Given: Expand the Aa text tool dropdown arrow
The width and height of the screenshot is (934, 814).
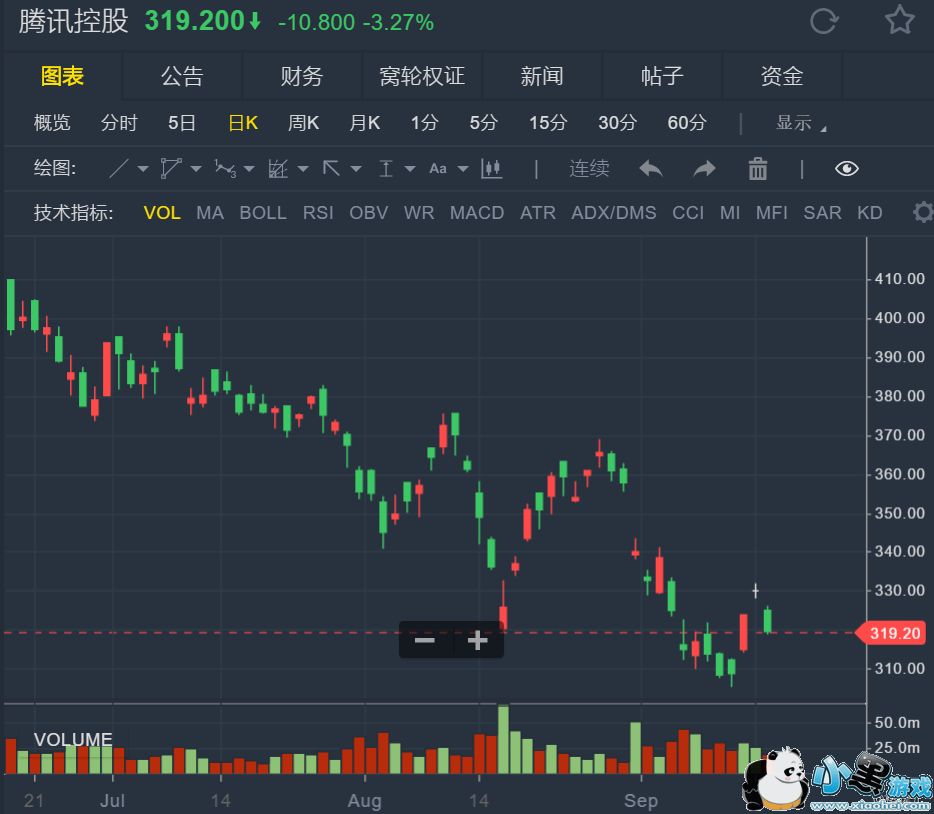Looking at the screenshot, I should pos(462,170).
